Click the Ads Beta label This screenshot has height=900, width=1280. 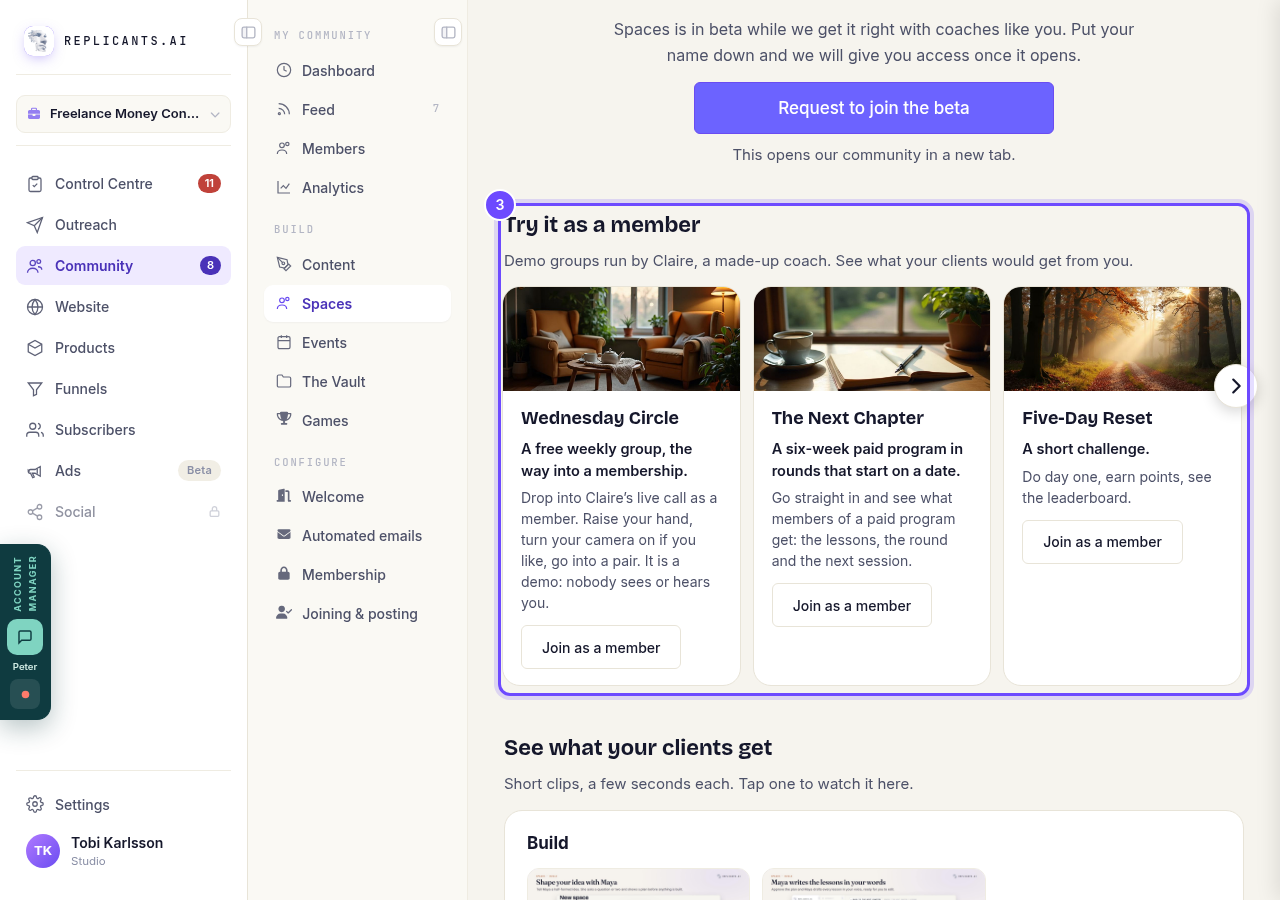pos(199,471)
